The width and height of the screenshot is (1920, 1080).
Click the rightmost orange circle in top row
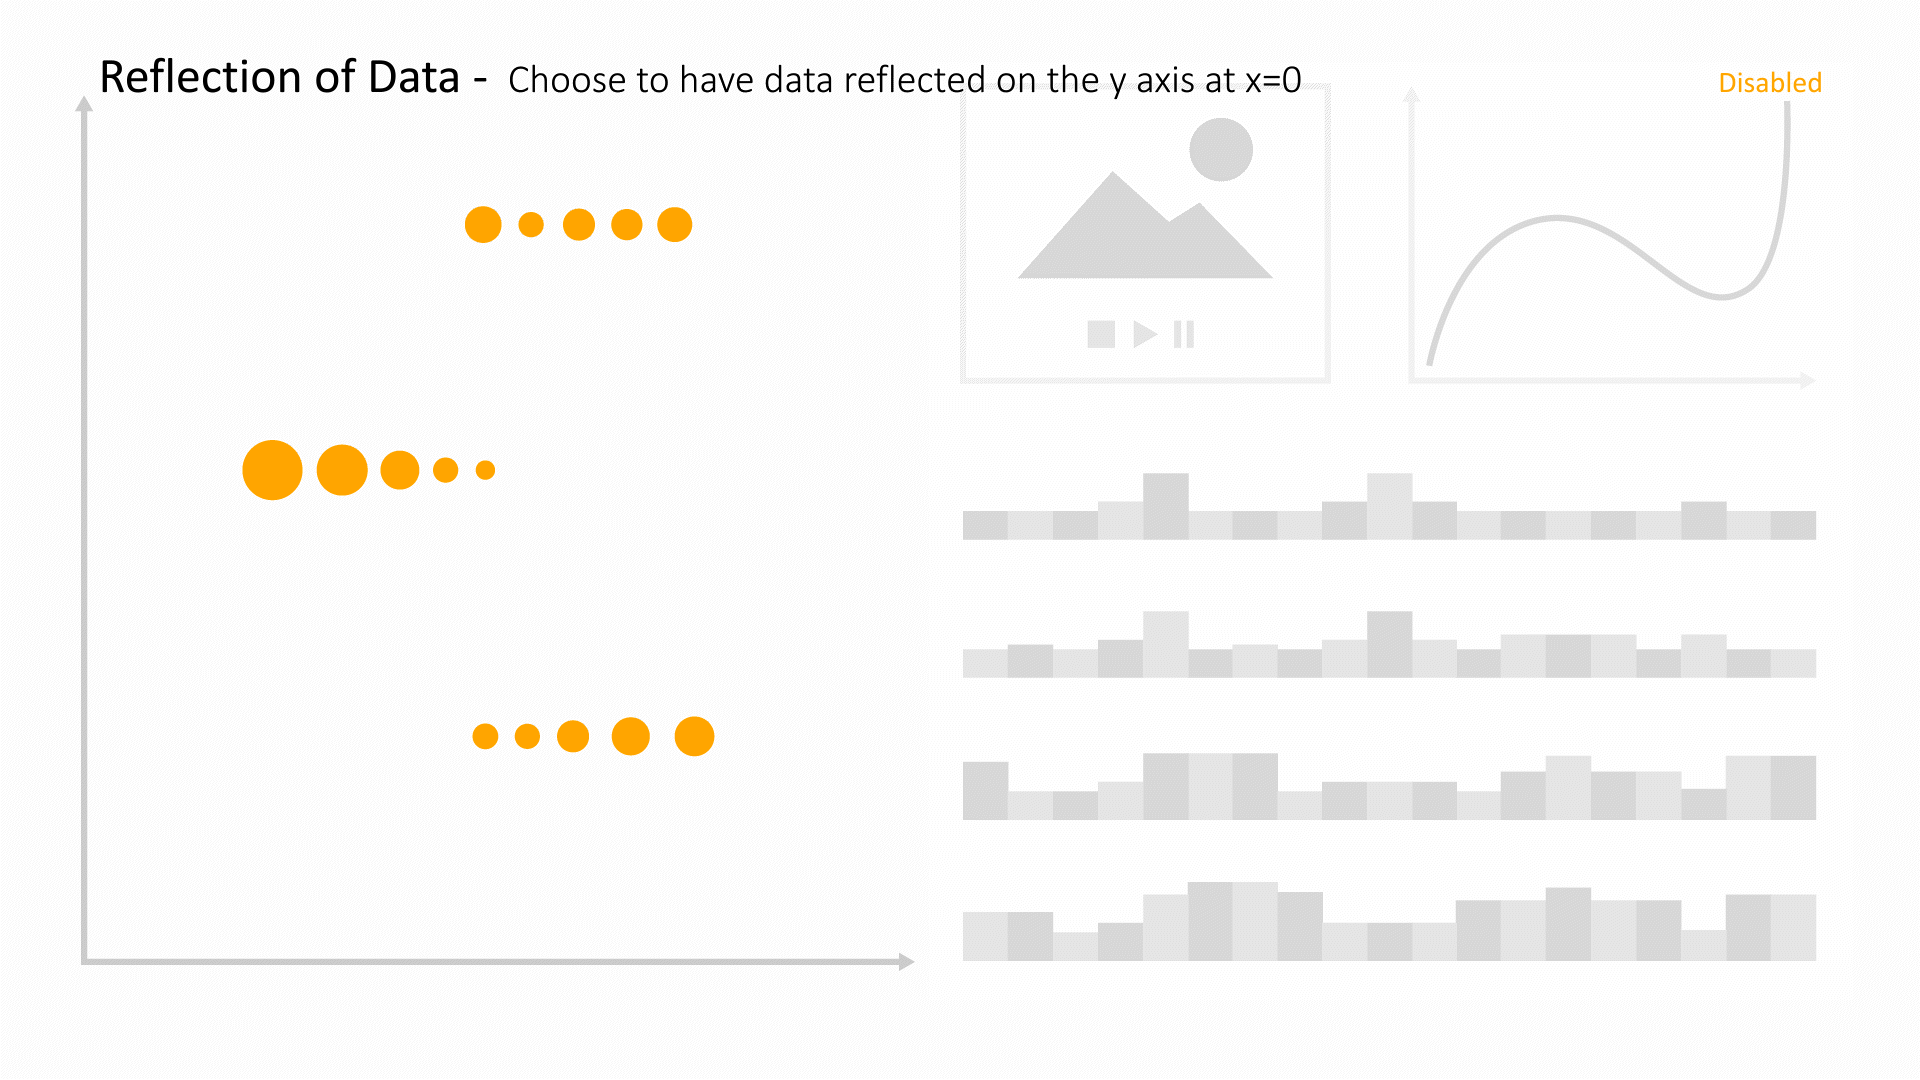point(675,224)
